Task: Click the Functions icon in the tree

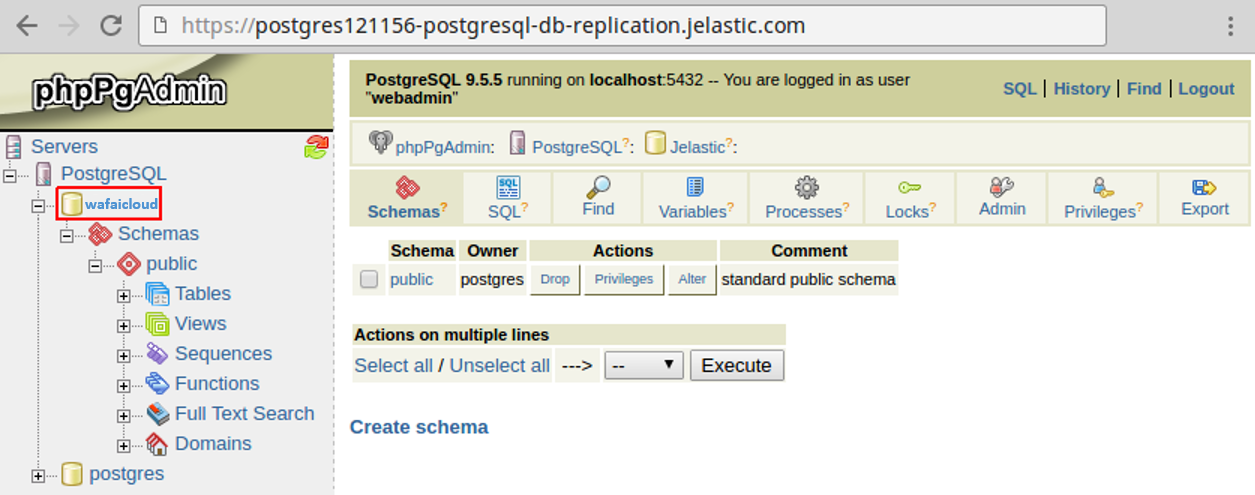Action: pyautogui.click(x=158, y=384)
